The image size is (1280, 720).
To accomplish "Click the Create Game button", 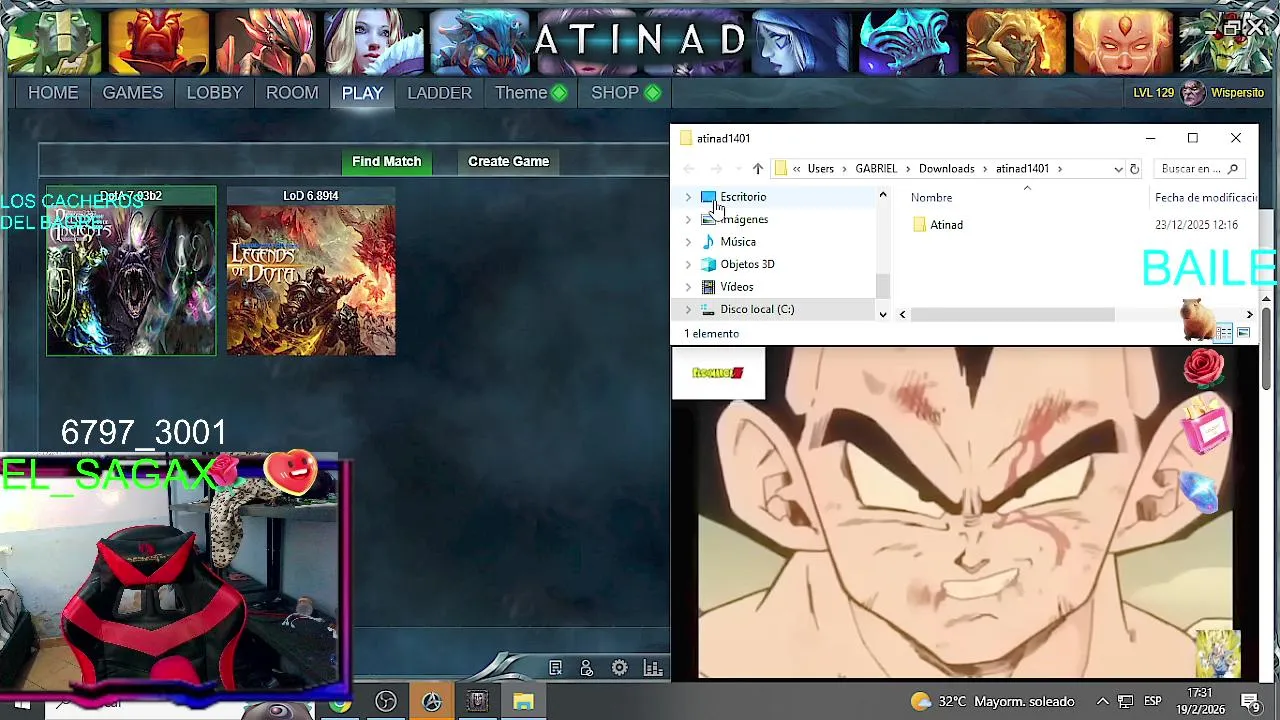I will point(508,161).
